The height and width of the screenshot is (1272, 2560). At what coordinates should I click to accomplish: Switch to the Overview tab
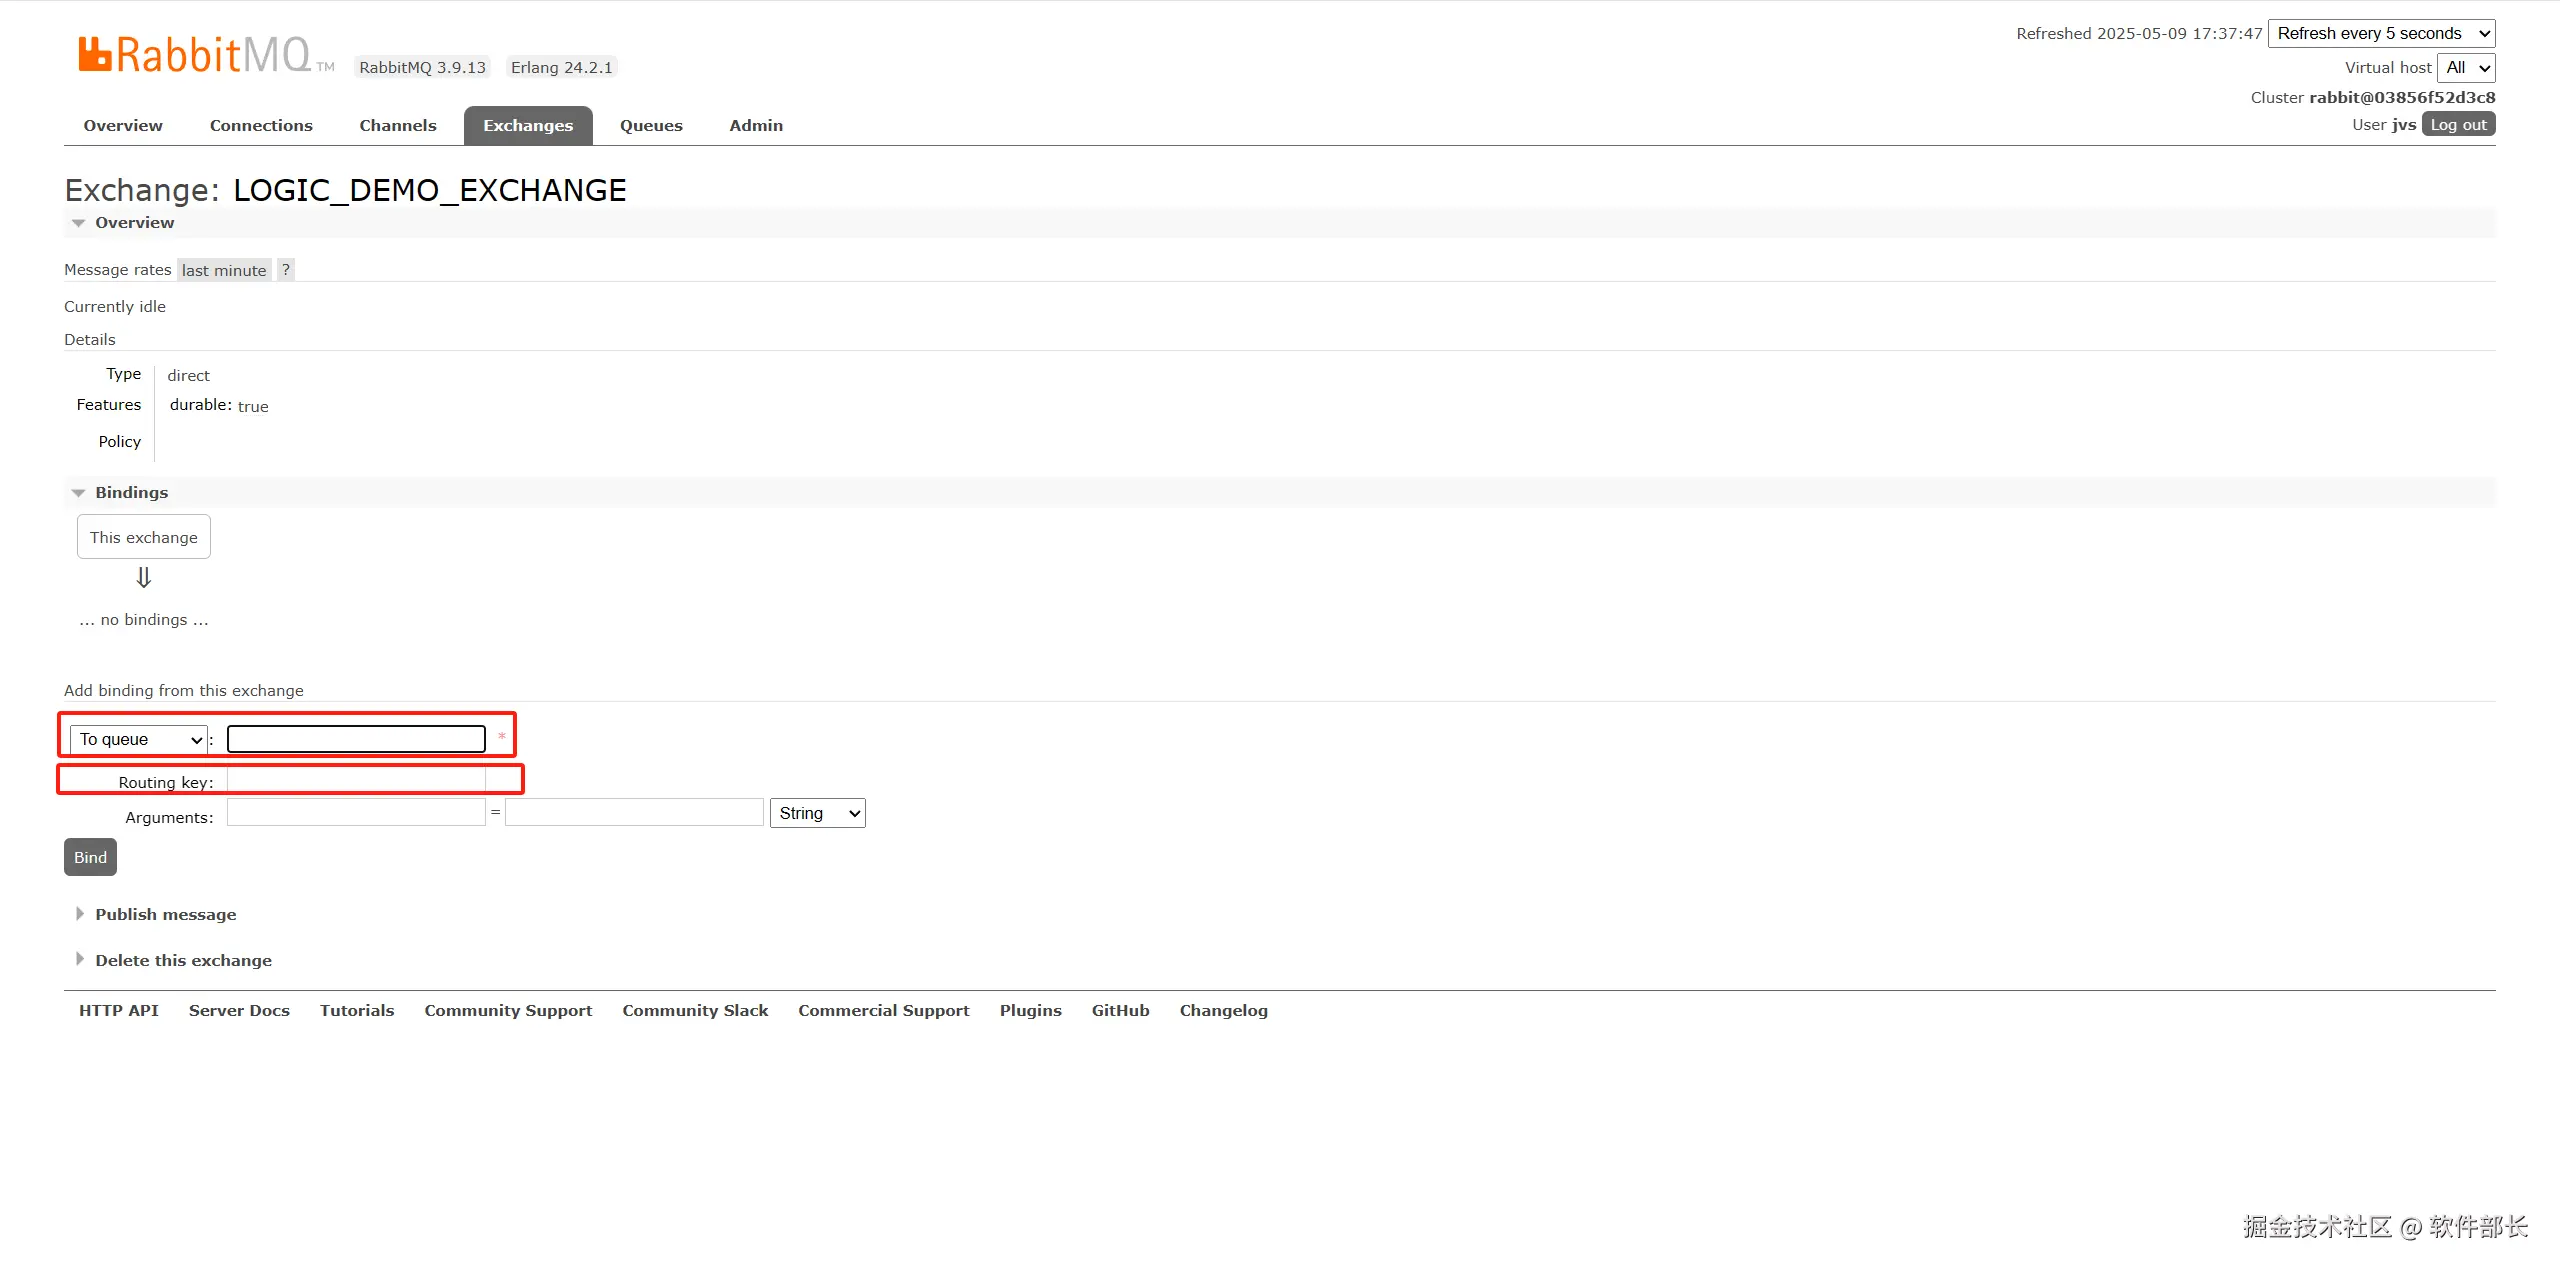pyautogui.click(x=123, y=126)
